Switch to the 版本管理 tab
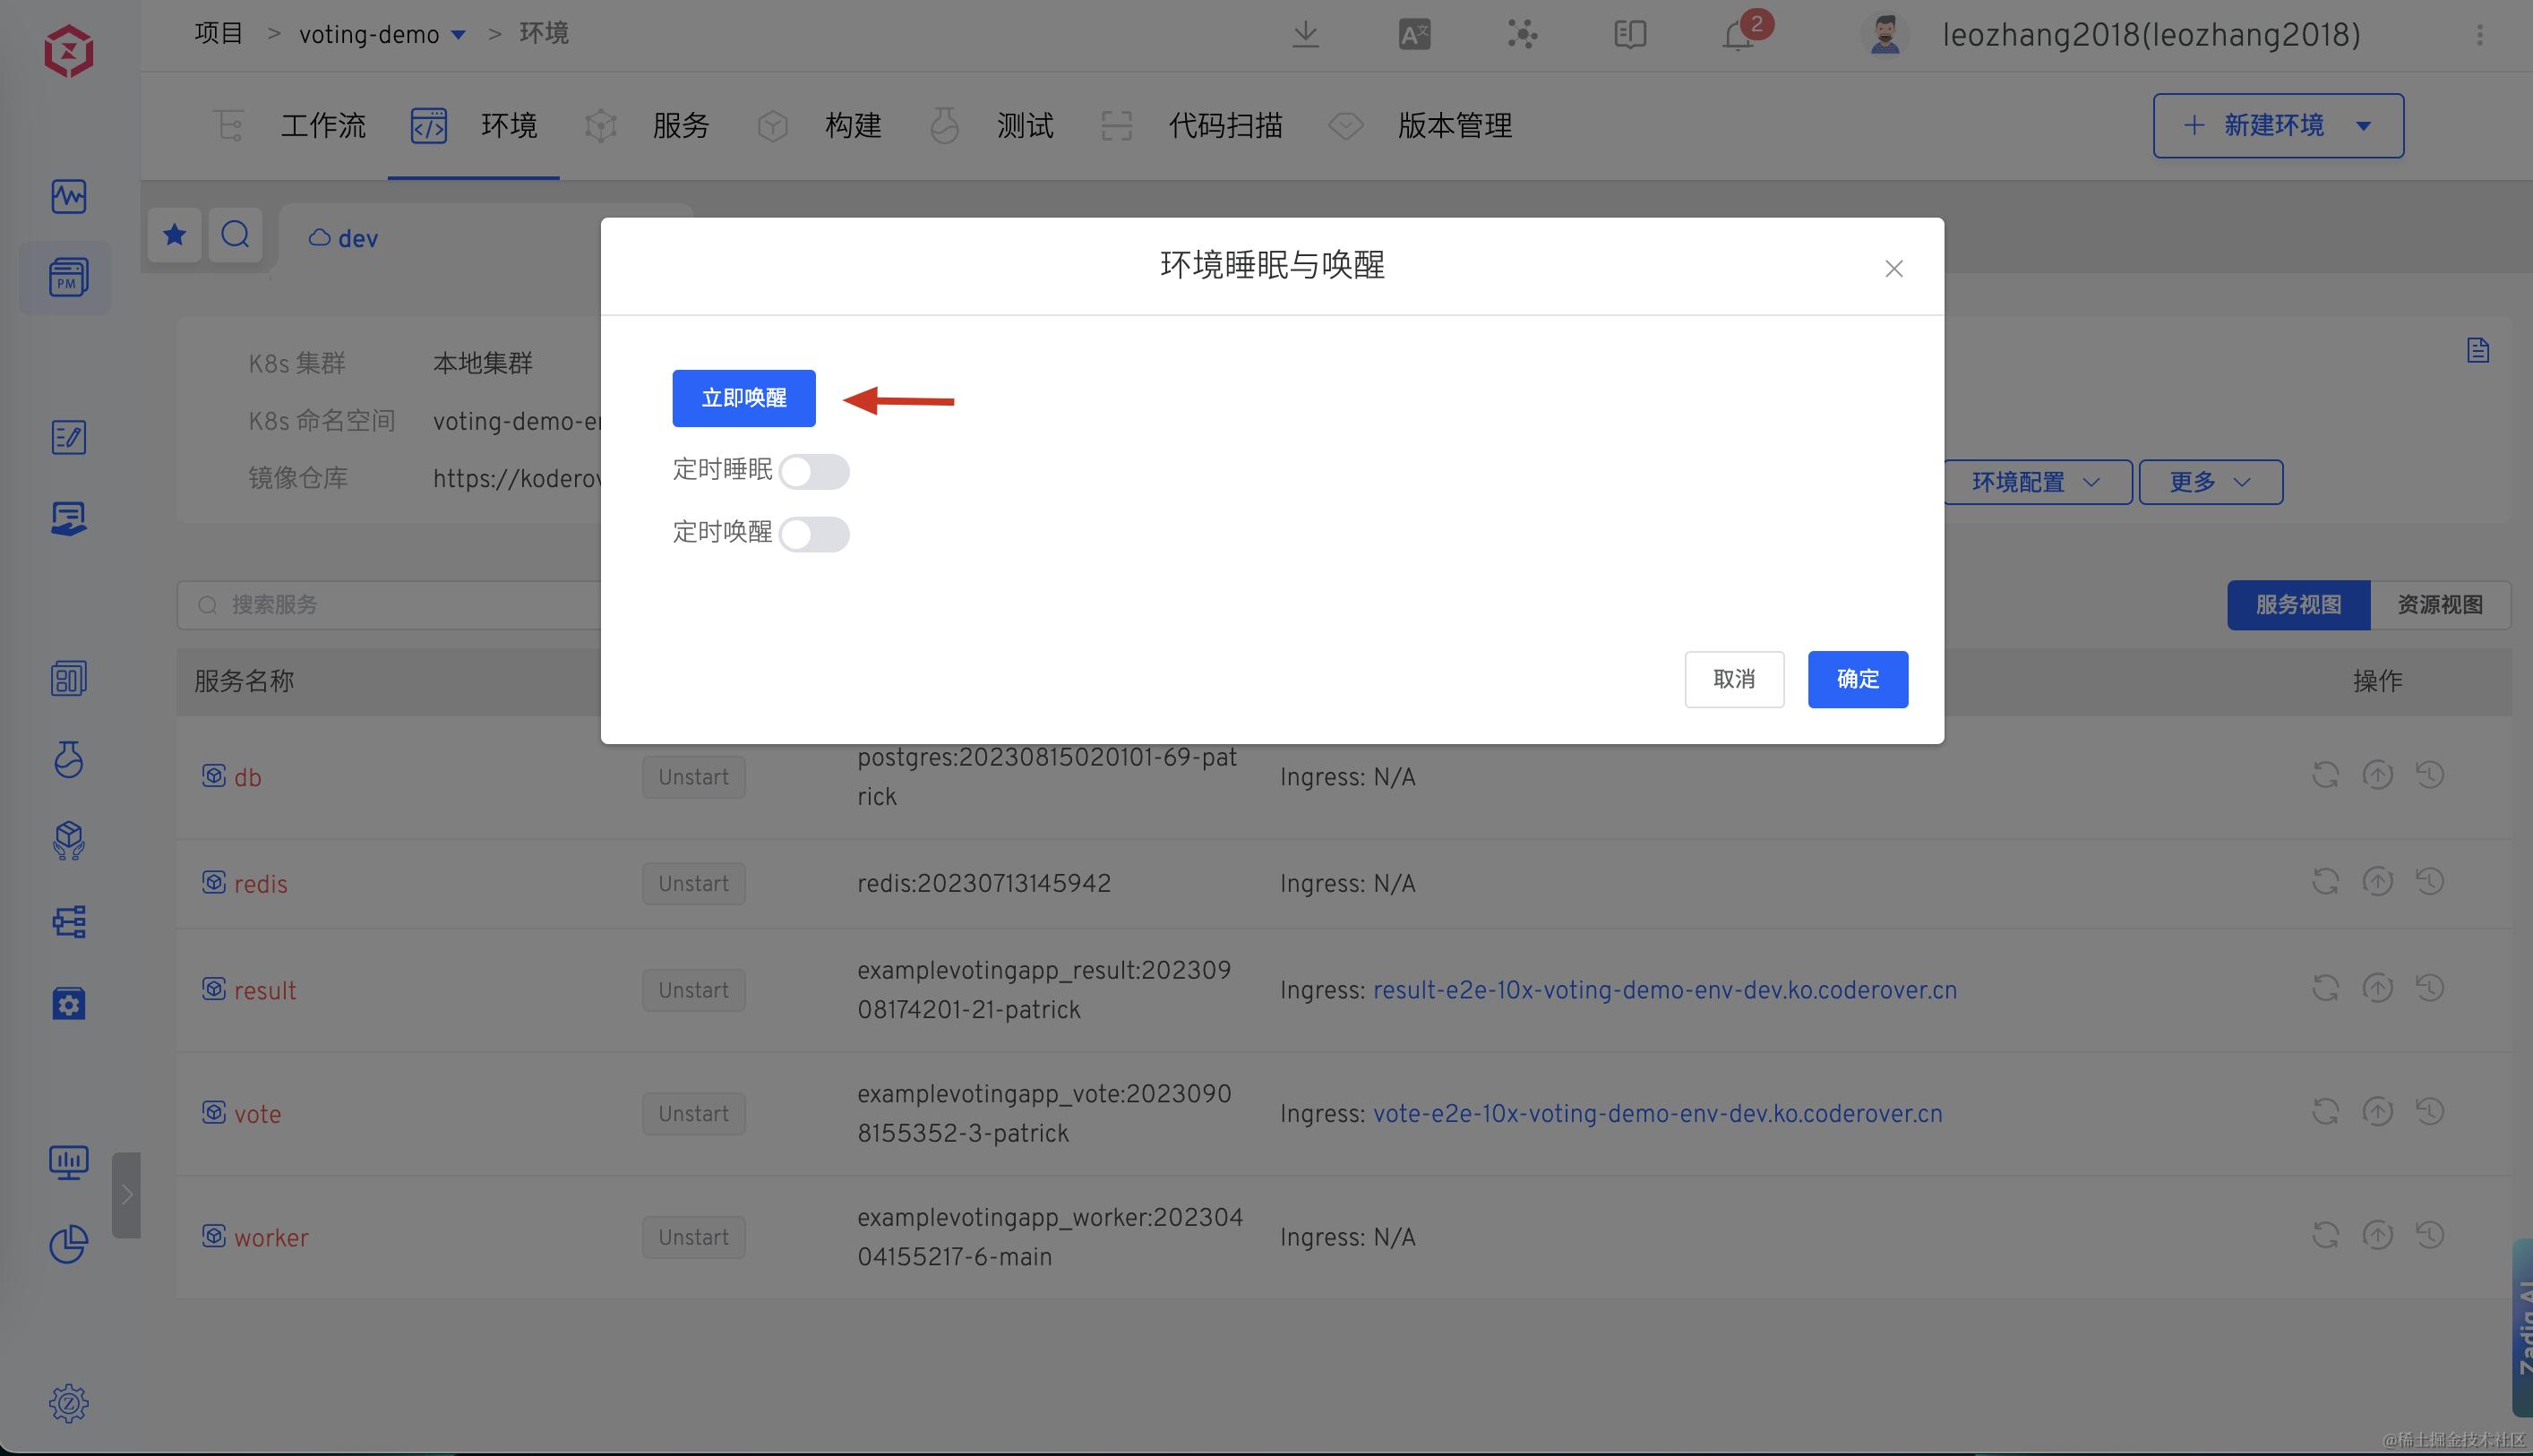This screenshot has height=1456, width=2533. click(x=1454, y=126)
